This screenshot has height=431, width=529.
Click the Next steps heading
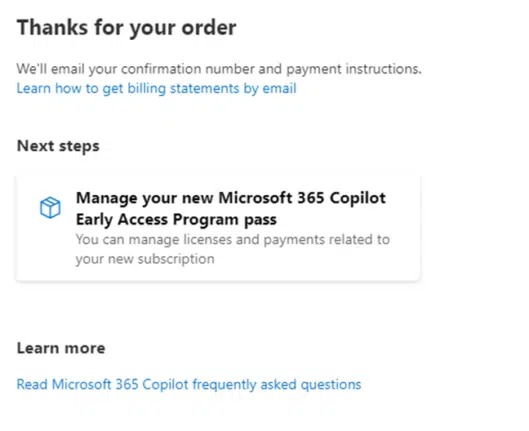pyautogui.click(x=58, y=146)
